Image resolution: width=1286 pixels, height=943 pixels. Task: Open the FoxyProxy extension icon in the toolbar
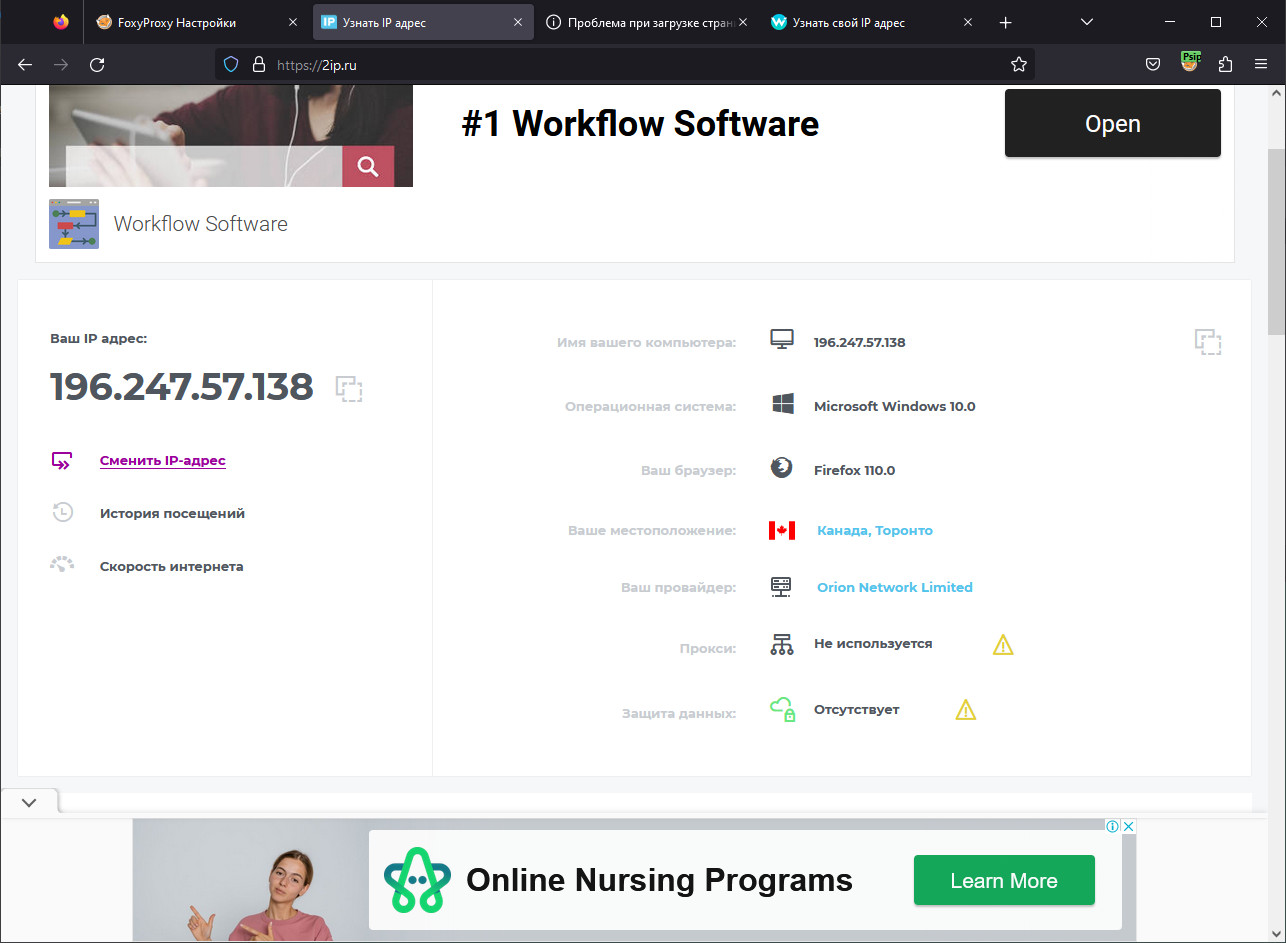(1189, 62)
